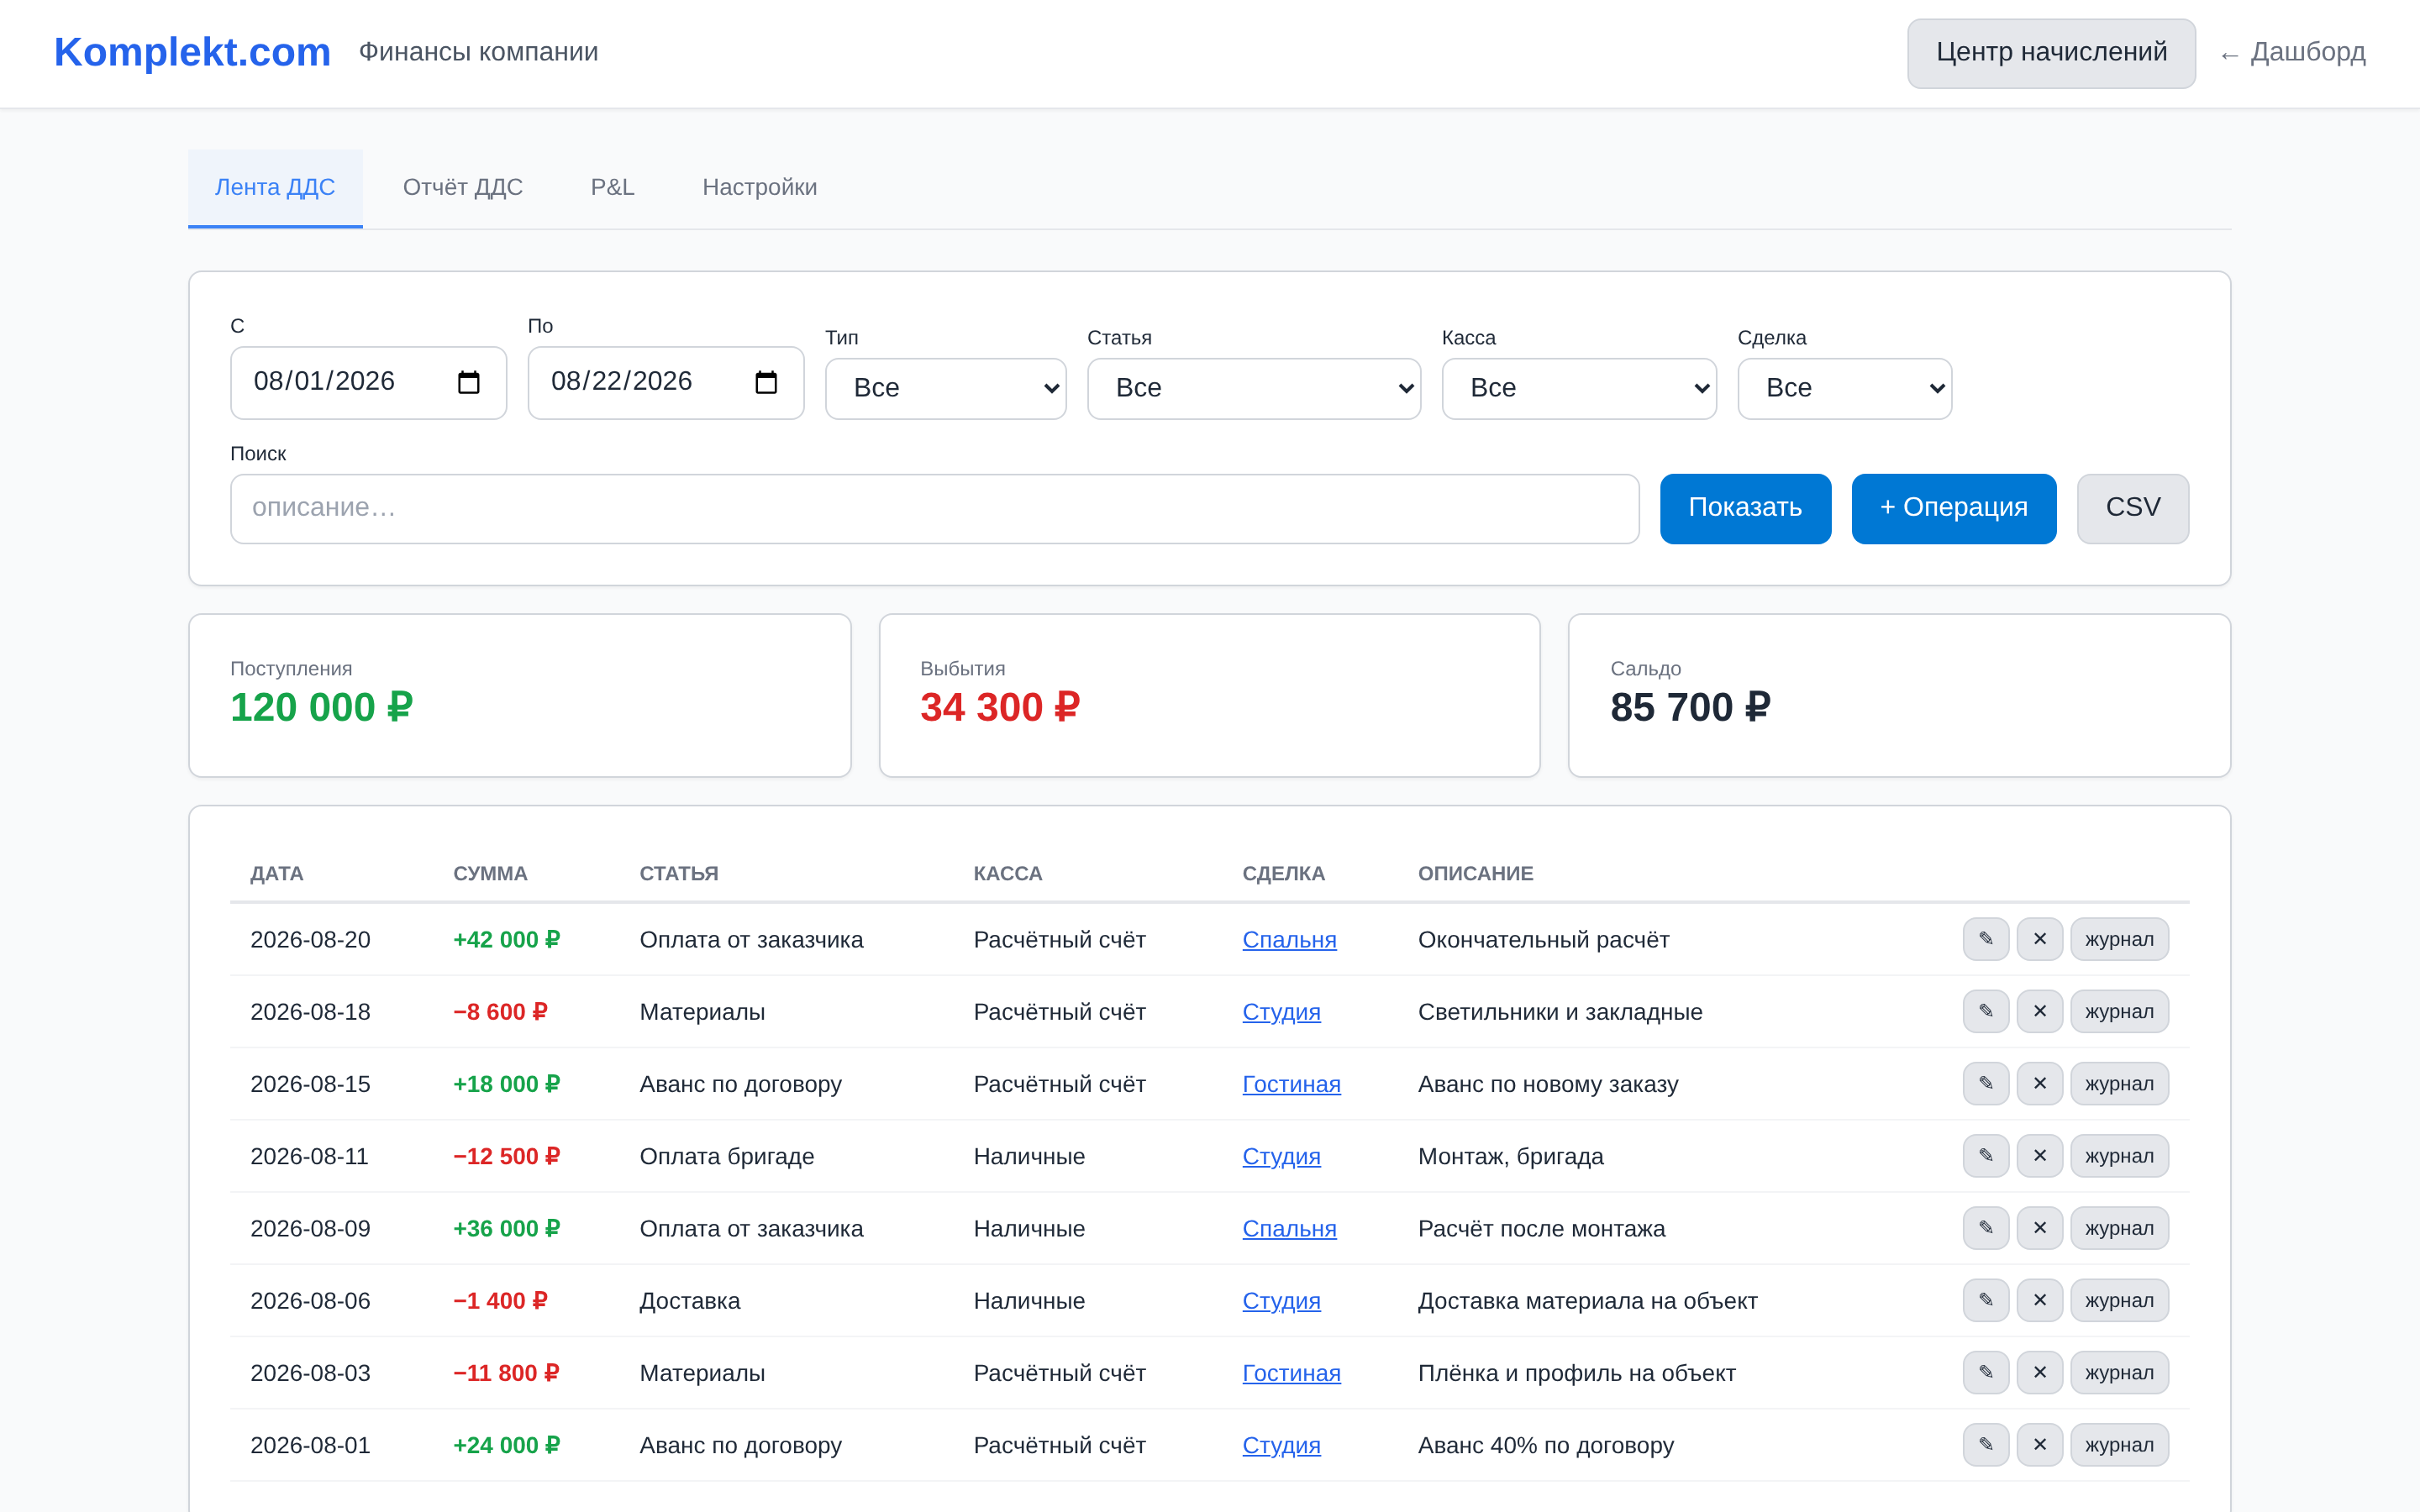Edit the Плёнка и профиль на объект row
2420x1512 pixels.
point(1986,1372)
